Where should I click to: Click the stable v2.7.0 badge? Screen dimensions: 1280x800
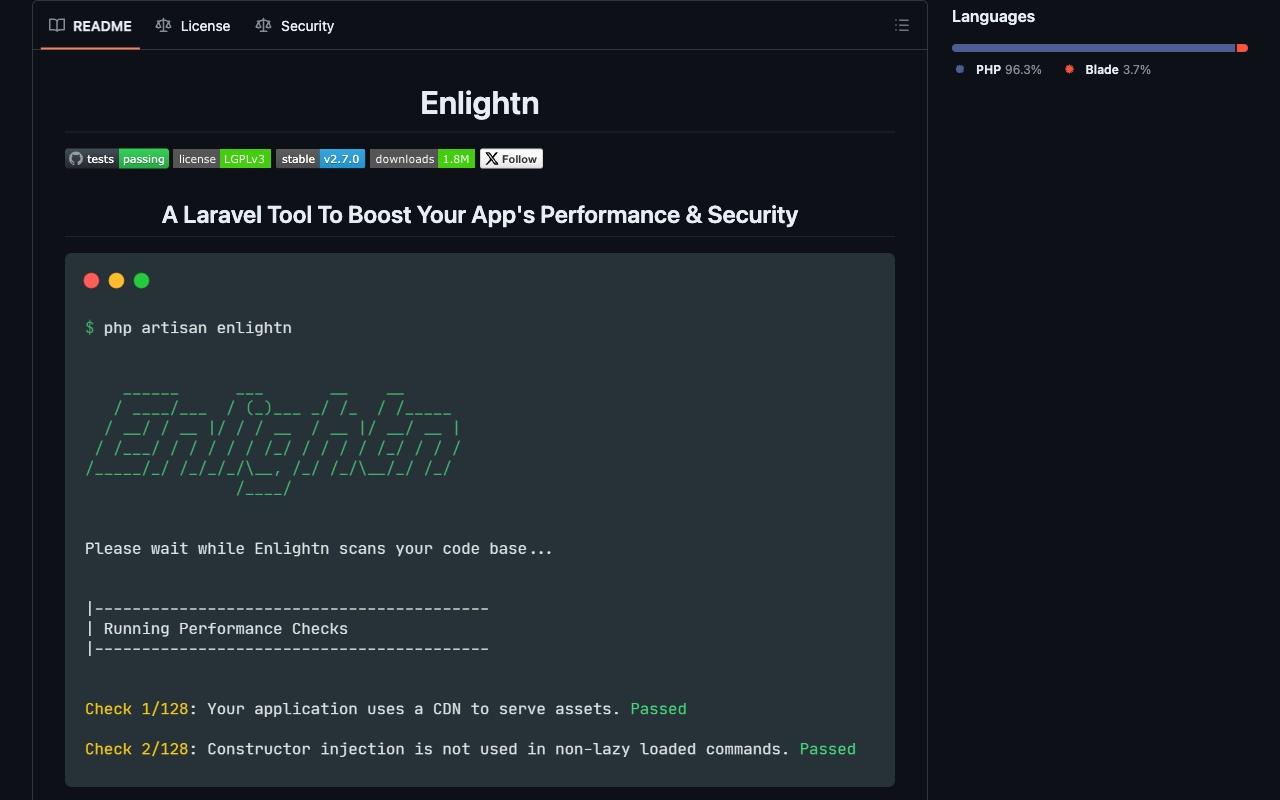point(320,159)
